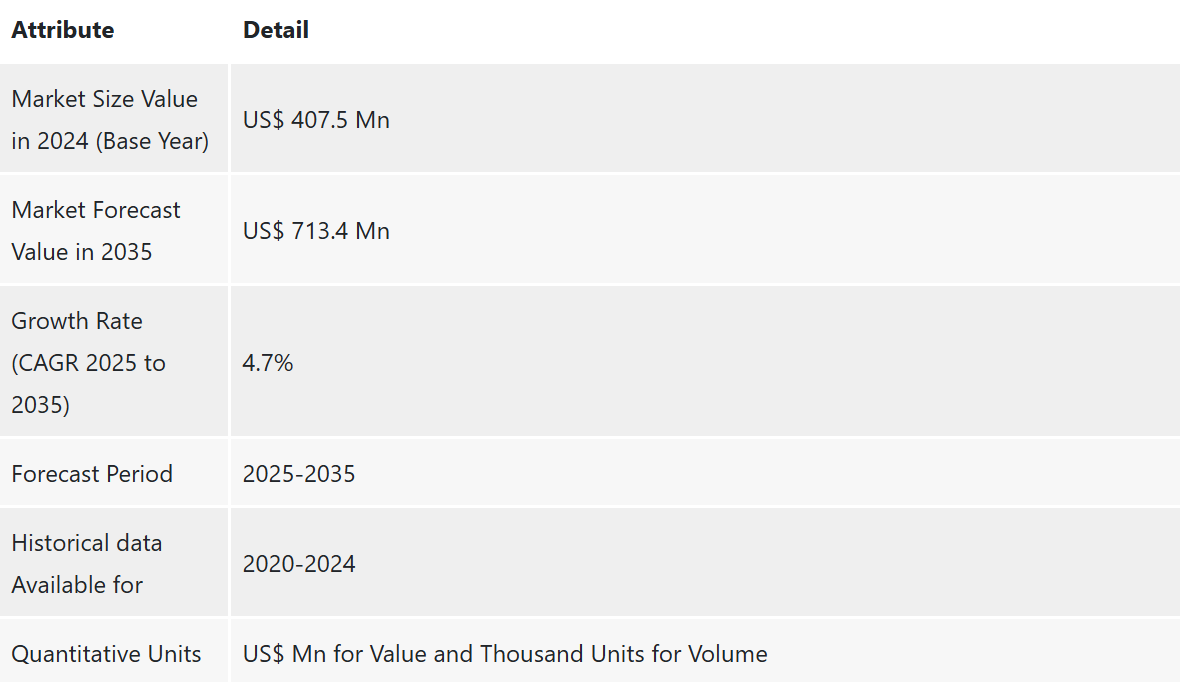
Task: Click the 2020-2024 historical data value
Action: click(299, 564)
